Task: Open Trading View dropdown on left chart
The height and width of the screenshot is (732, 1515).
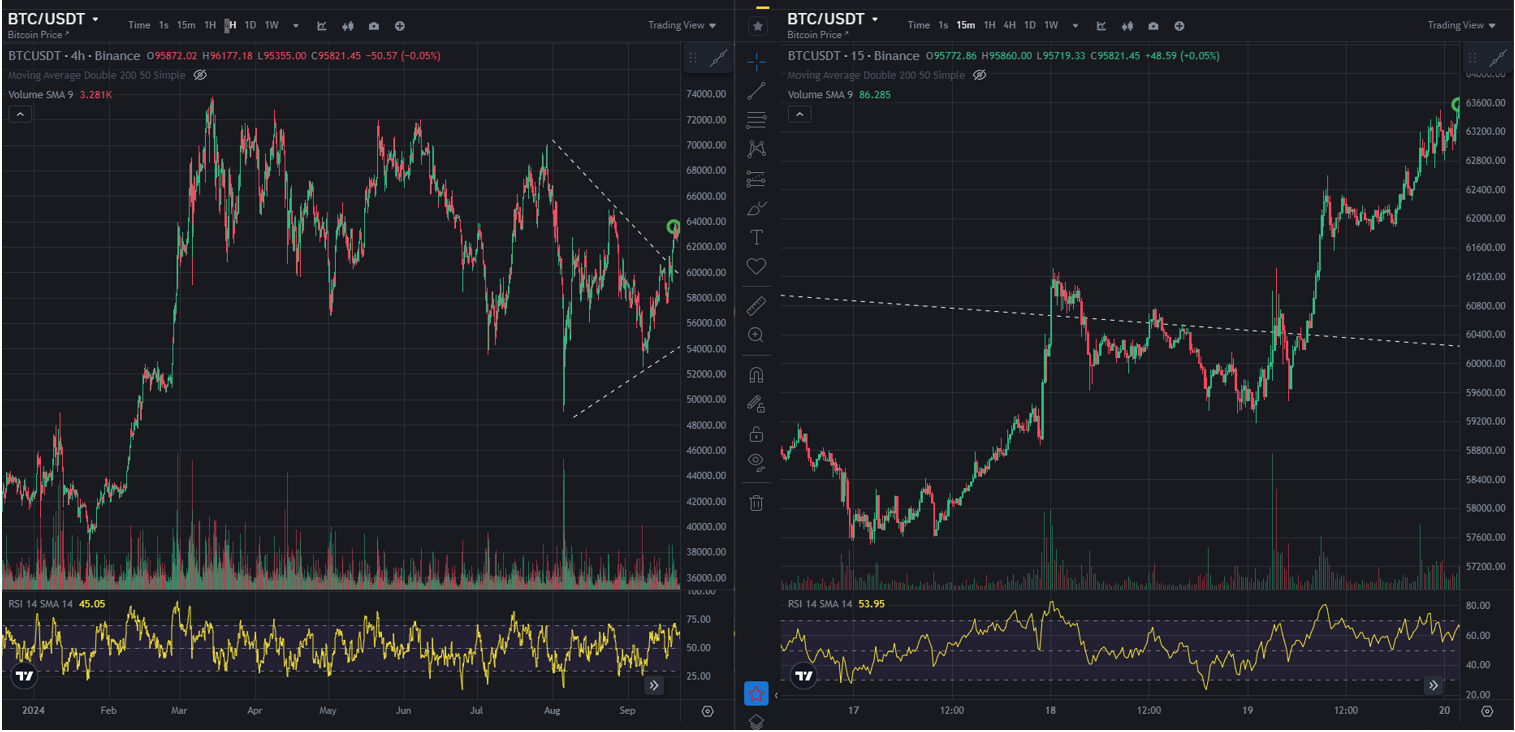Action: (682, 25)
